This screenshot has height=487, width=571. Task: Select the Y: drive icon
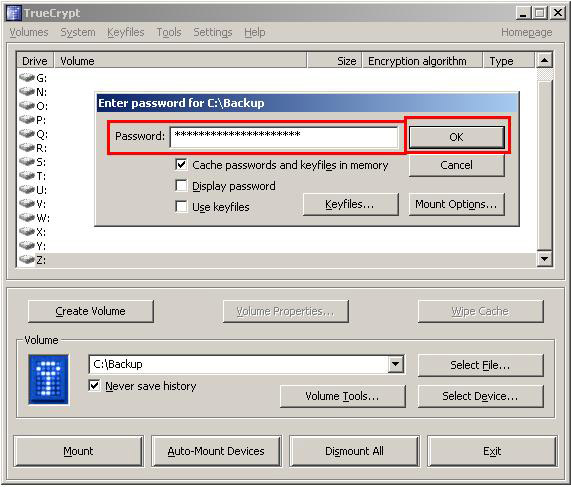(27, 246)
